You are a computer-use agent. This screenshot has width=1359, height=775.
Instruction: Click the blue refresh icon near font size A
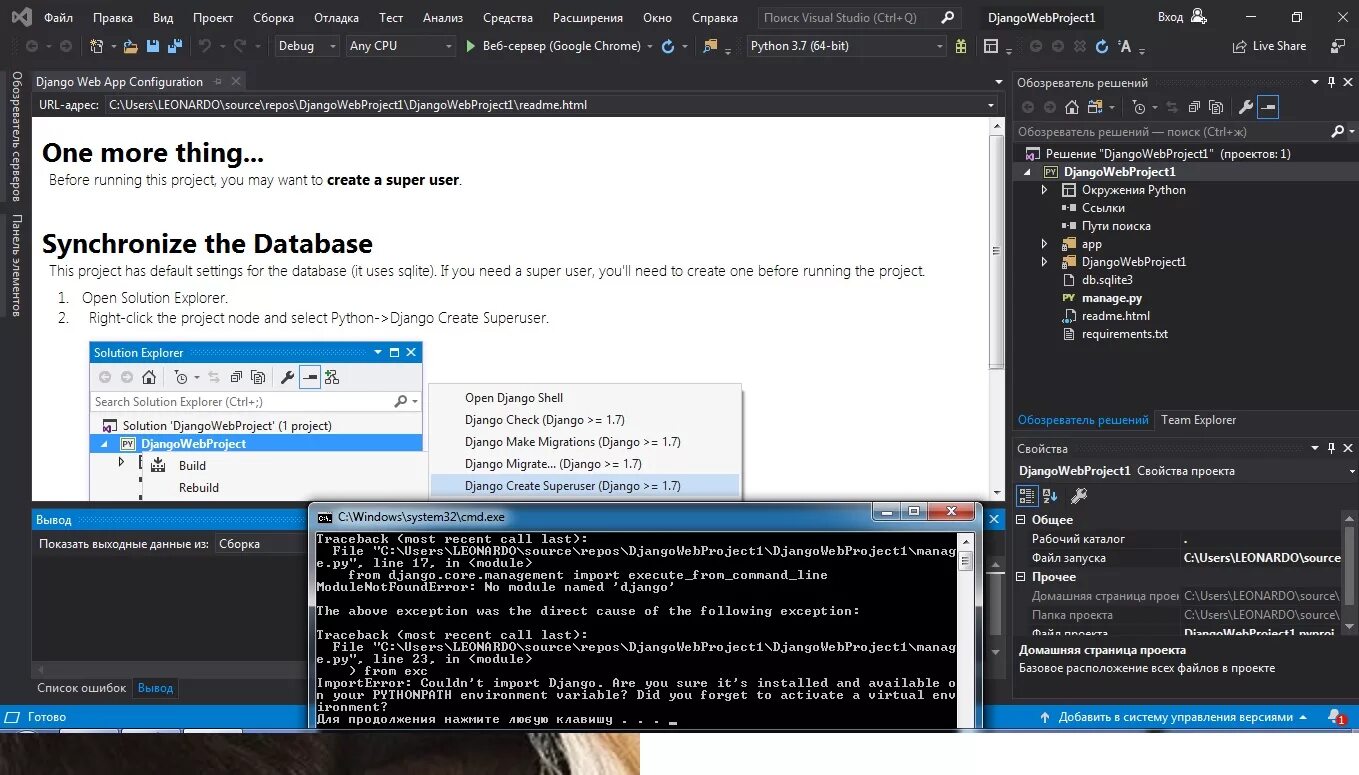point(1102,46)
